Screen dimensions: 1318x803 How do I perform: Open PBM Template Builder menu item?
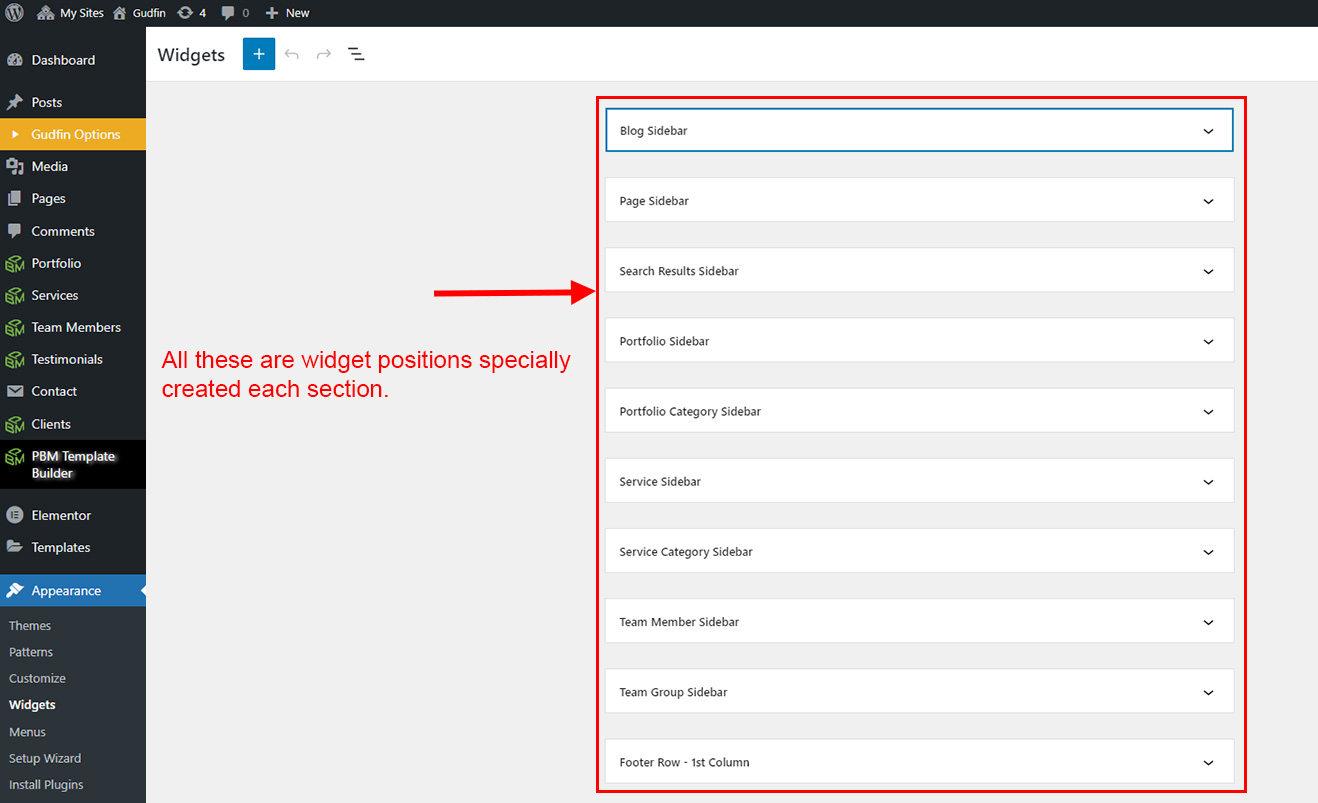[x=73, y=464]
